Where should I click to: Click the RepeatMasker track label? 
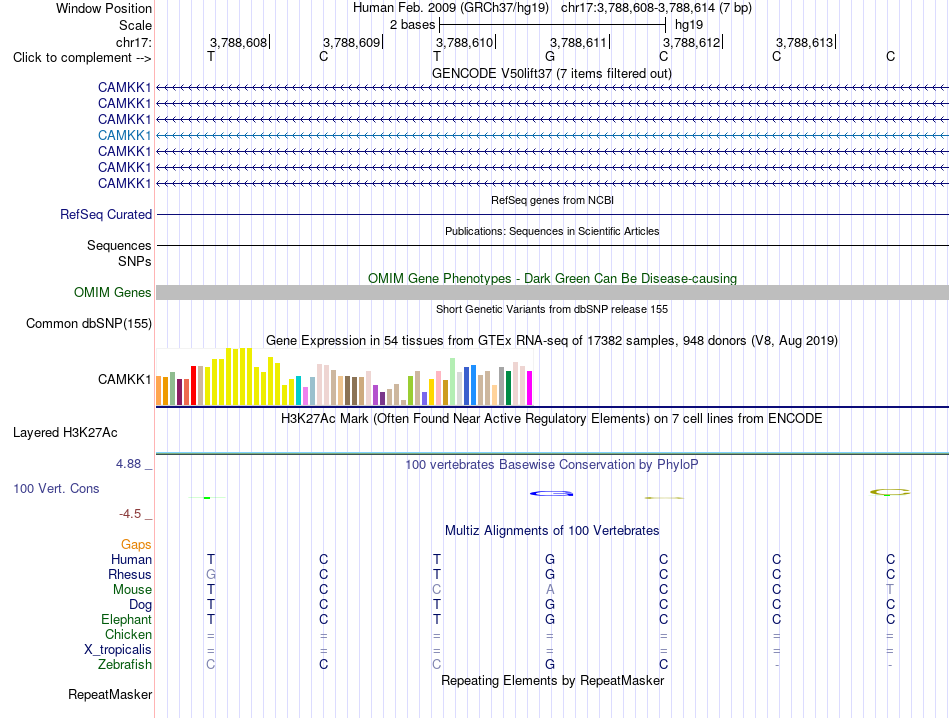tap(110, 694)
